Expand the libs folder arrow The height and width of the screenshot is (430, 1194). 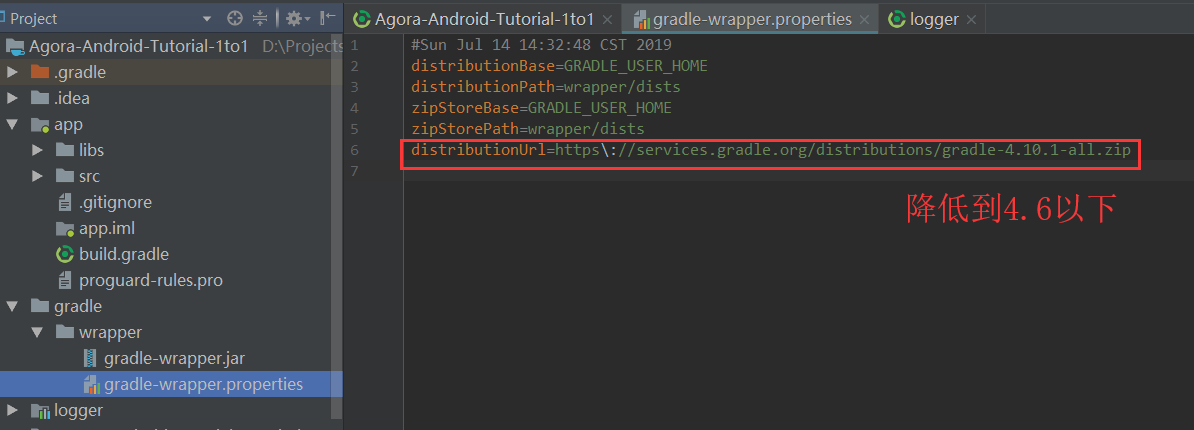[37, 150]
